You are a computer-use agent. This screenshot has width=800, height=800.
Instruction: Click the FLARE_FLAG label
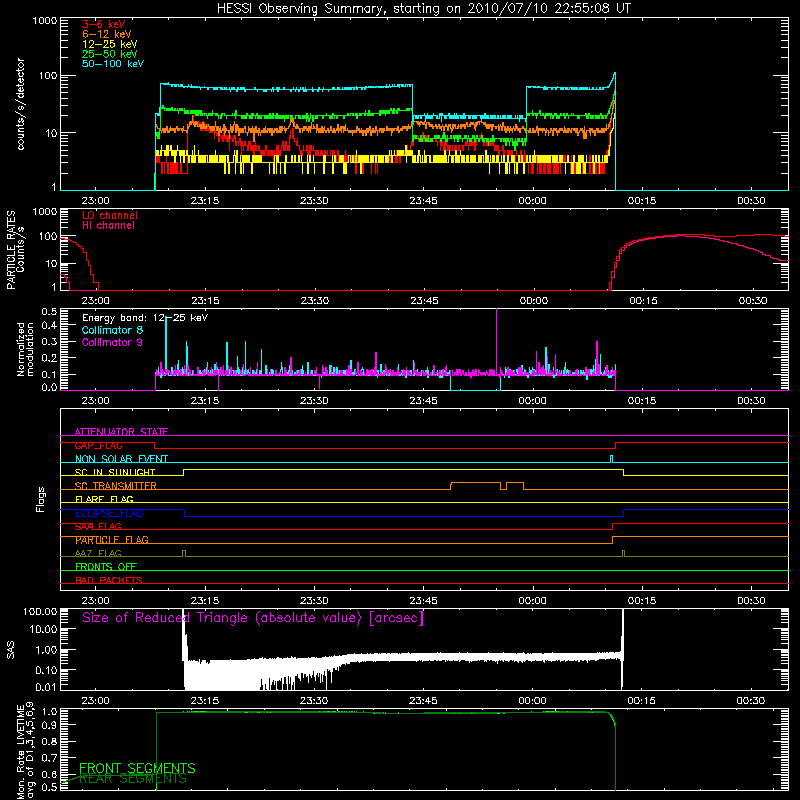104,499
